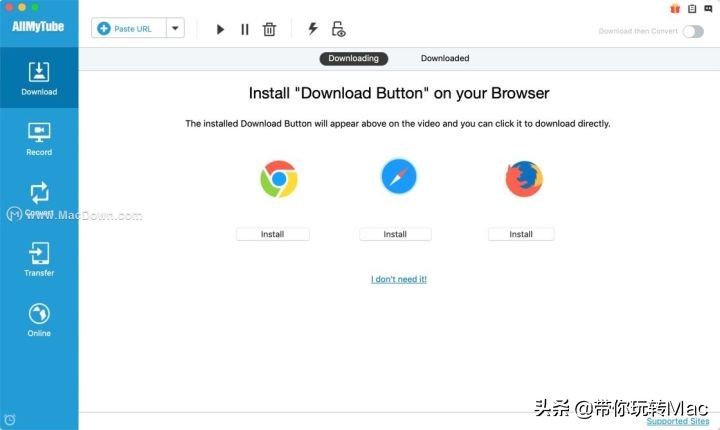Pause all downloads with the pause icon
The width and height of the screenshot is (720, 430).
(x=245, y=29)
